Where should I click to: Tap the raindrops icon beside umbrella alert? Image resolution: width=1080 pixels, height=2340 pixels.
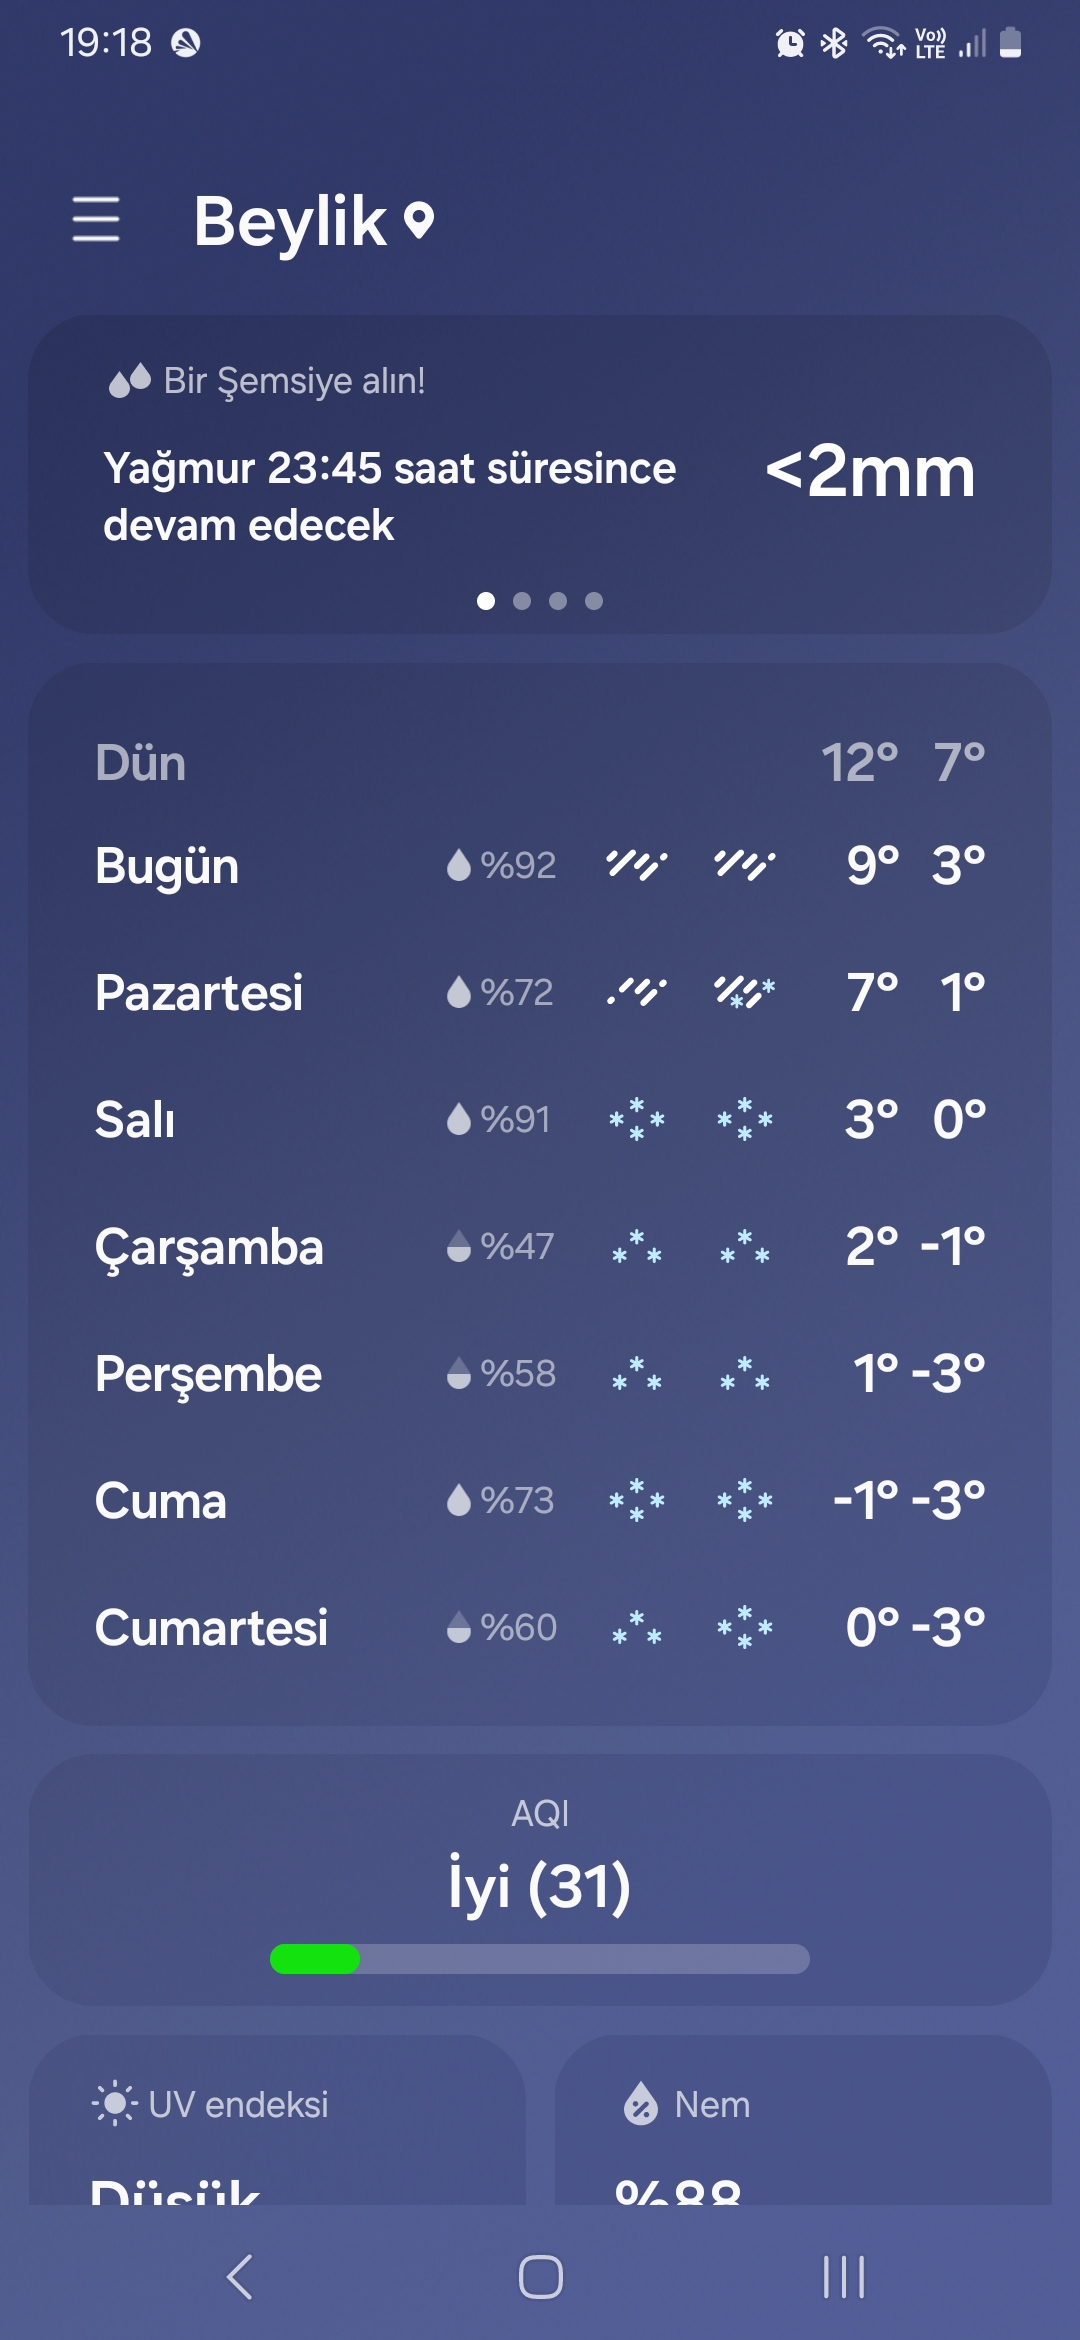point(130,381)
